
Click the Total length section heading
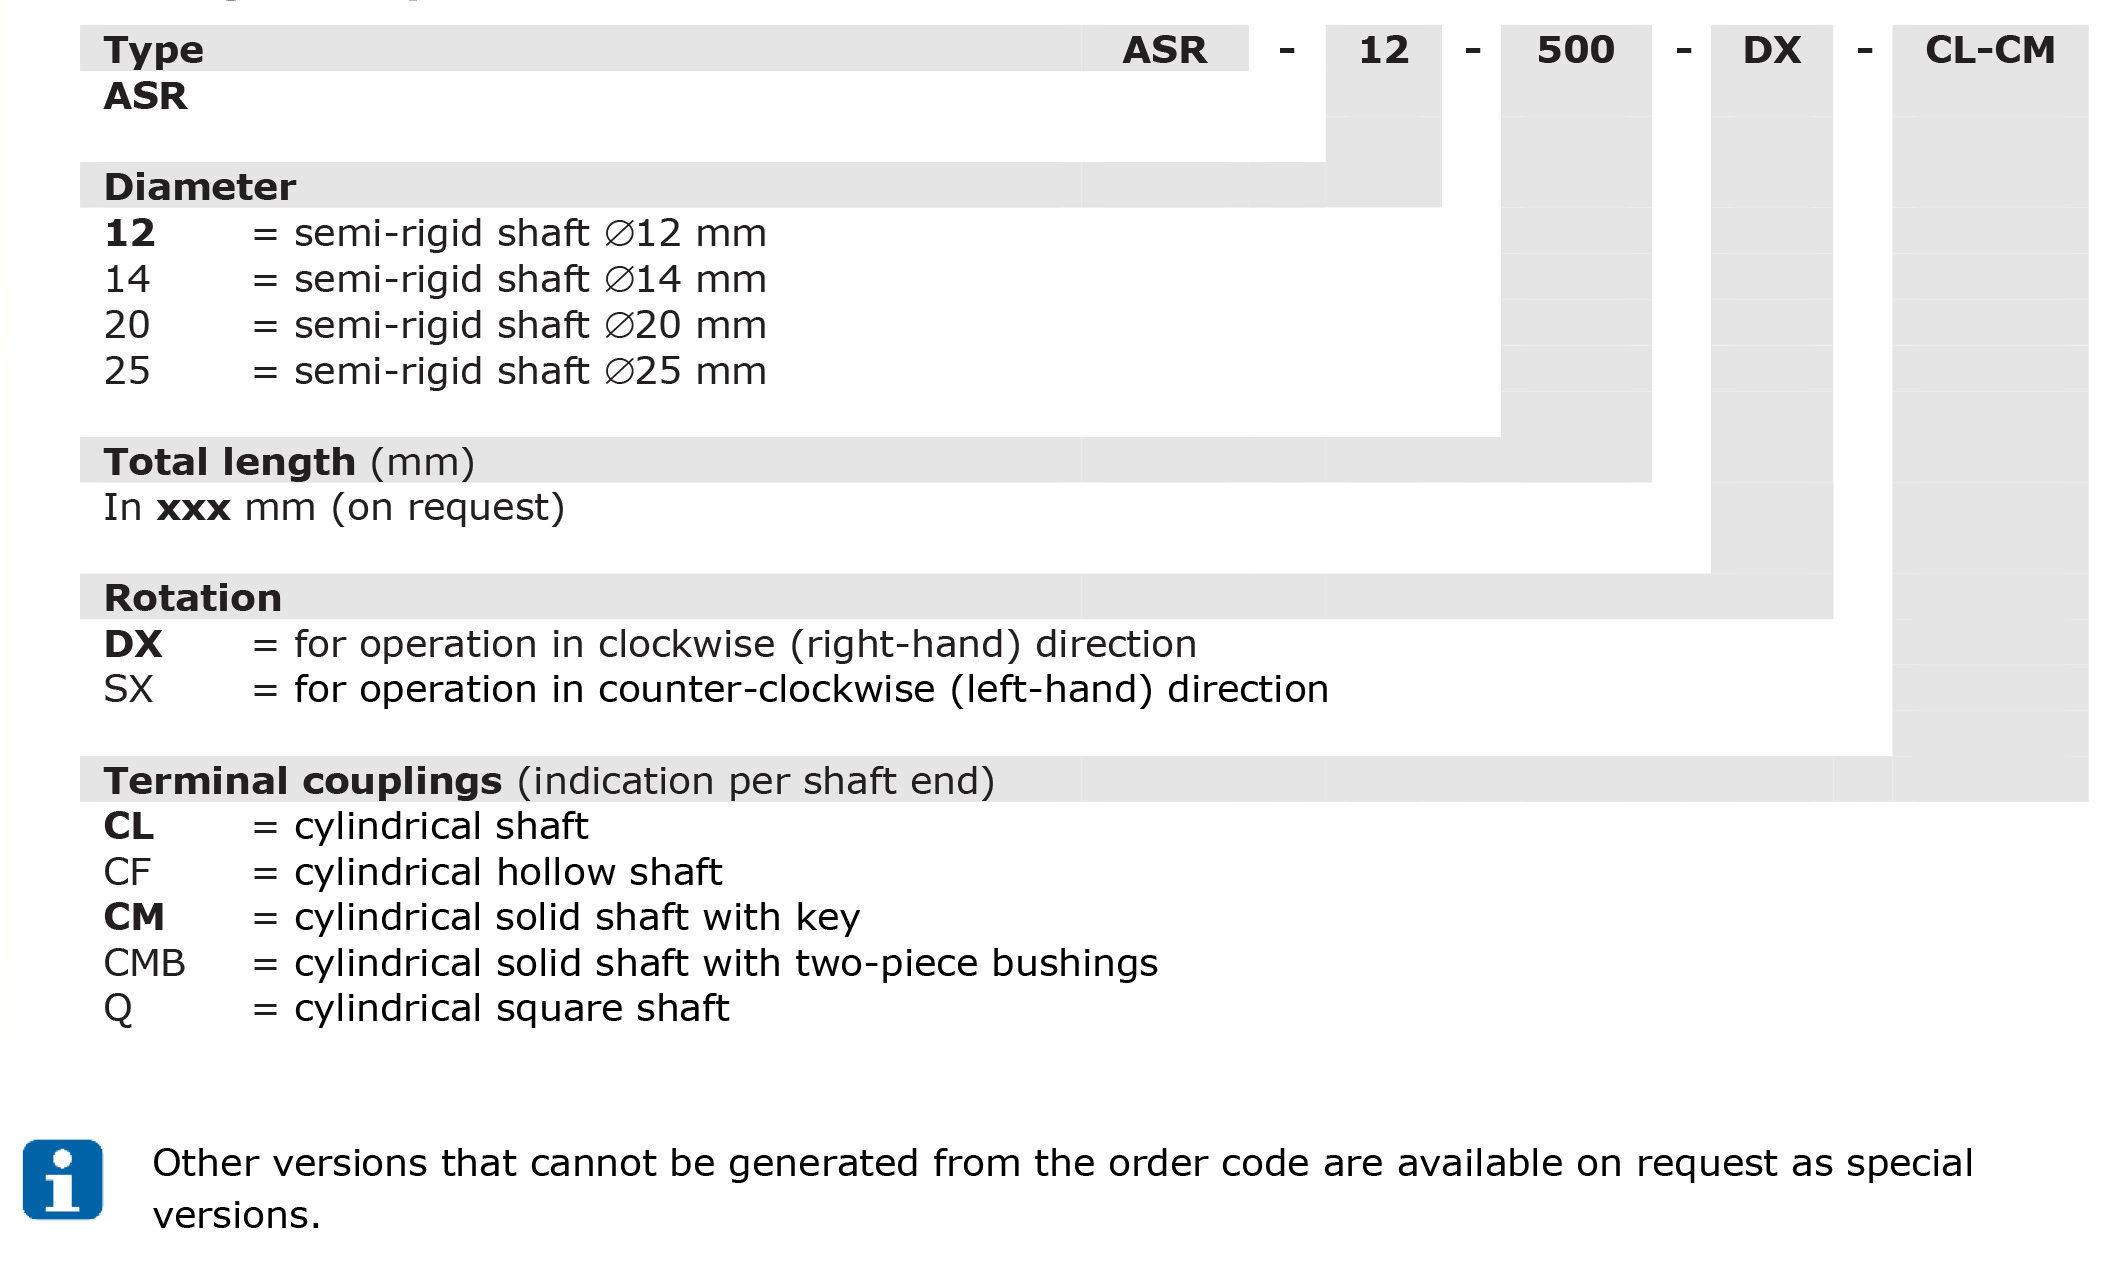[289, 462]
